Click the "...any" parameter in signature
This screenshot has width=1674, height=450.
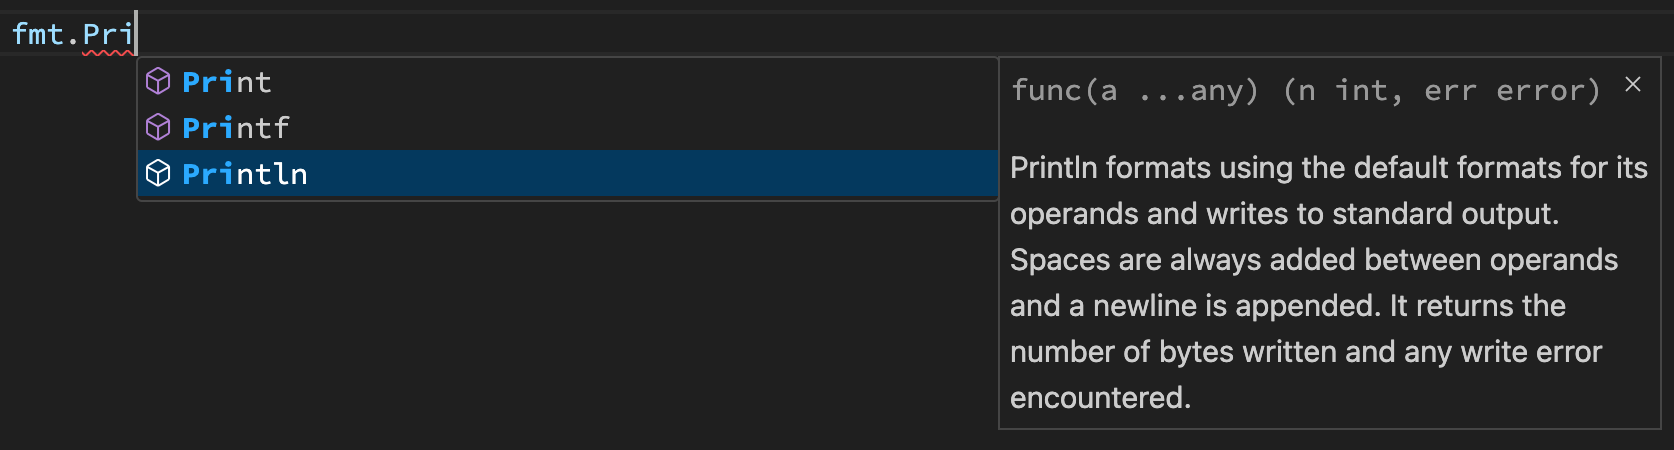(x=1198, y=91)
